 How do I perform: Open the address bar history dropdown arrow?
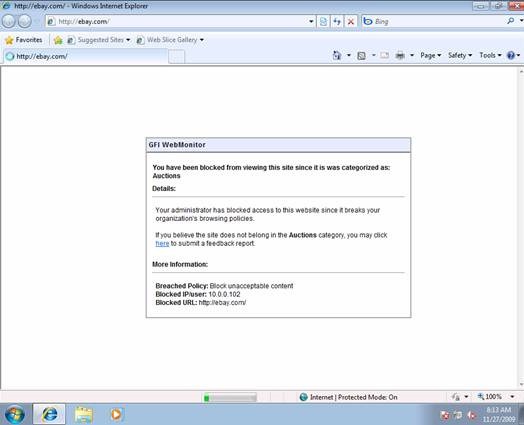click(x=311, y=22)
